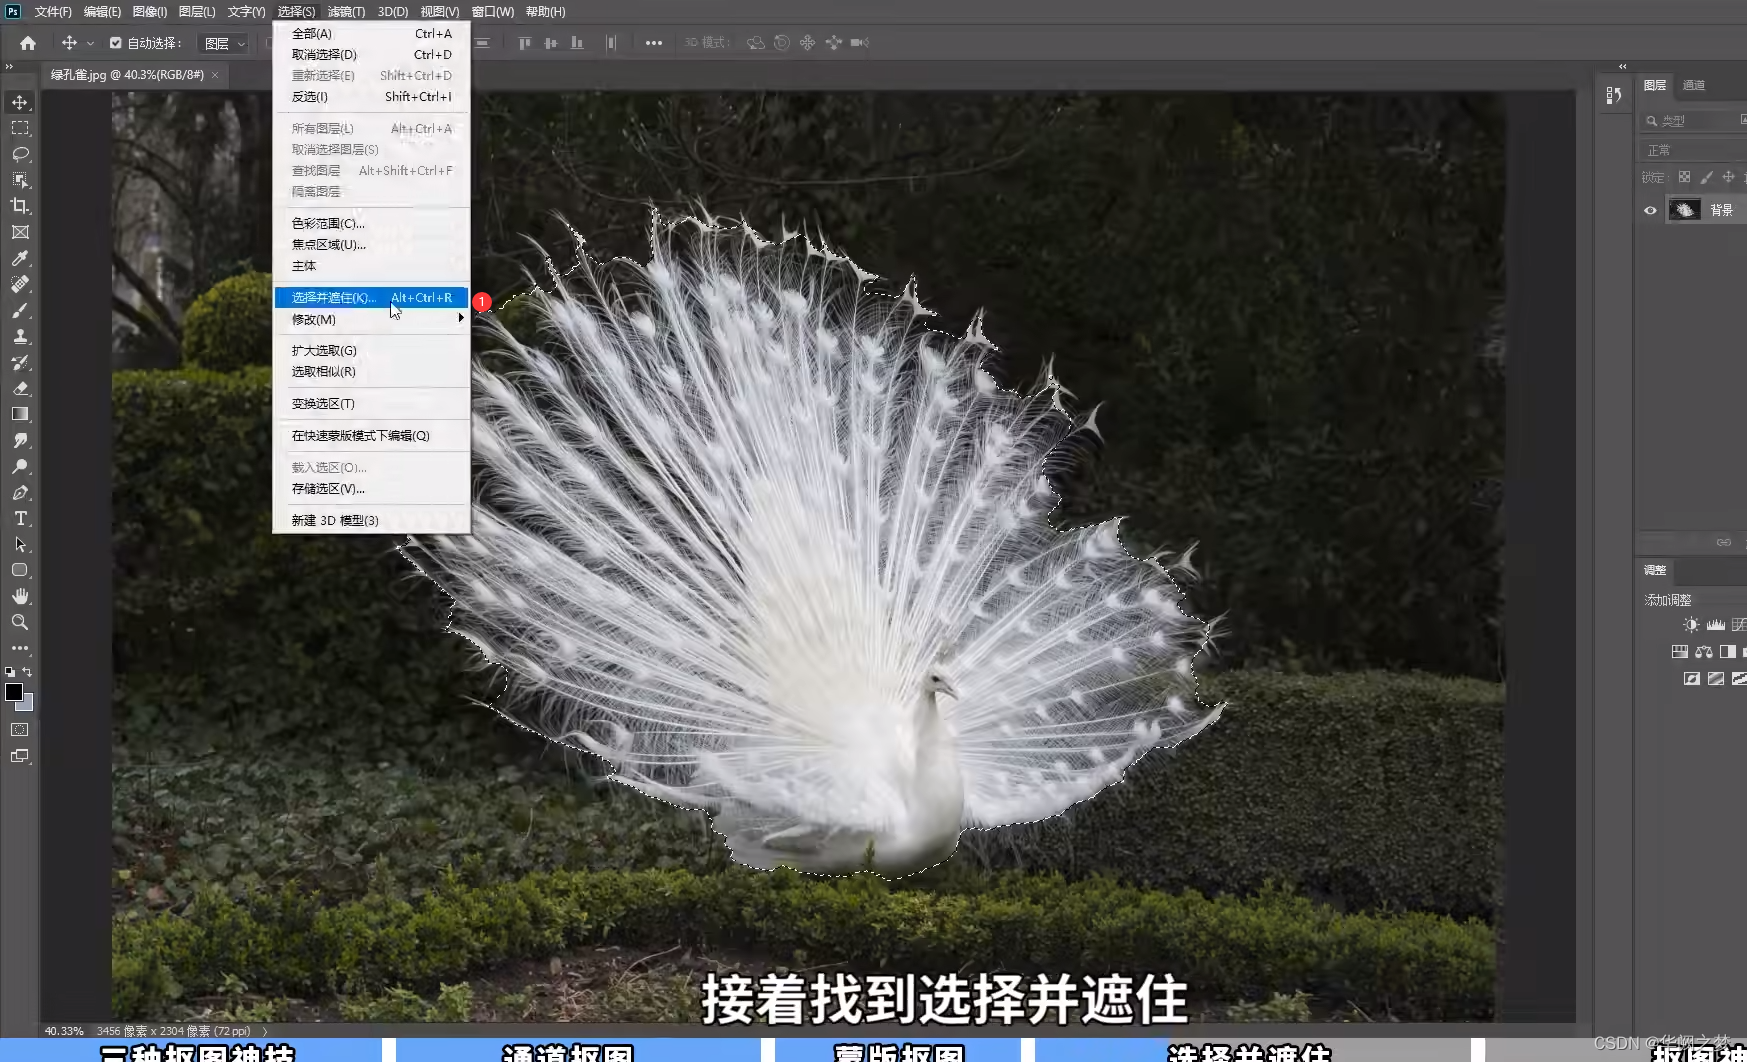Image resolution: width=1747 pixels, height=1062 pixels.
Task: Toggle lock transparent pixels in Layers panel
Action: click(1685, 177)
